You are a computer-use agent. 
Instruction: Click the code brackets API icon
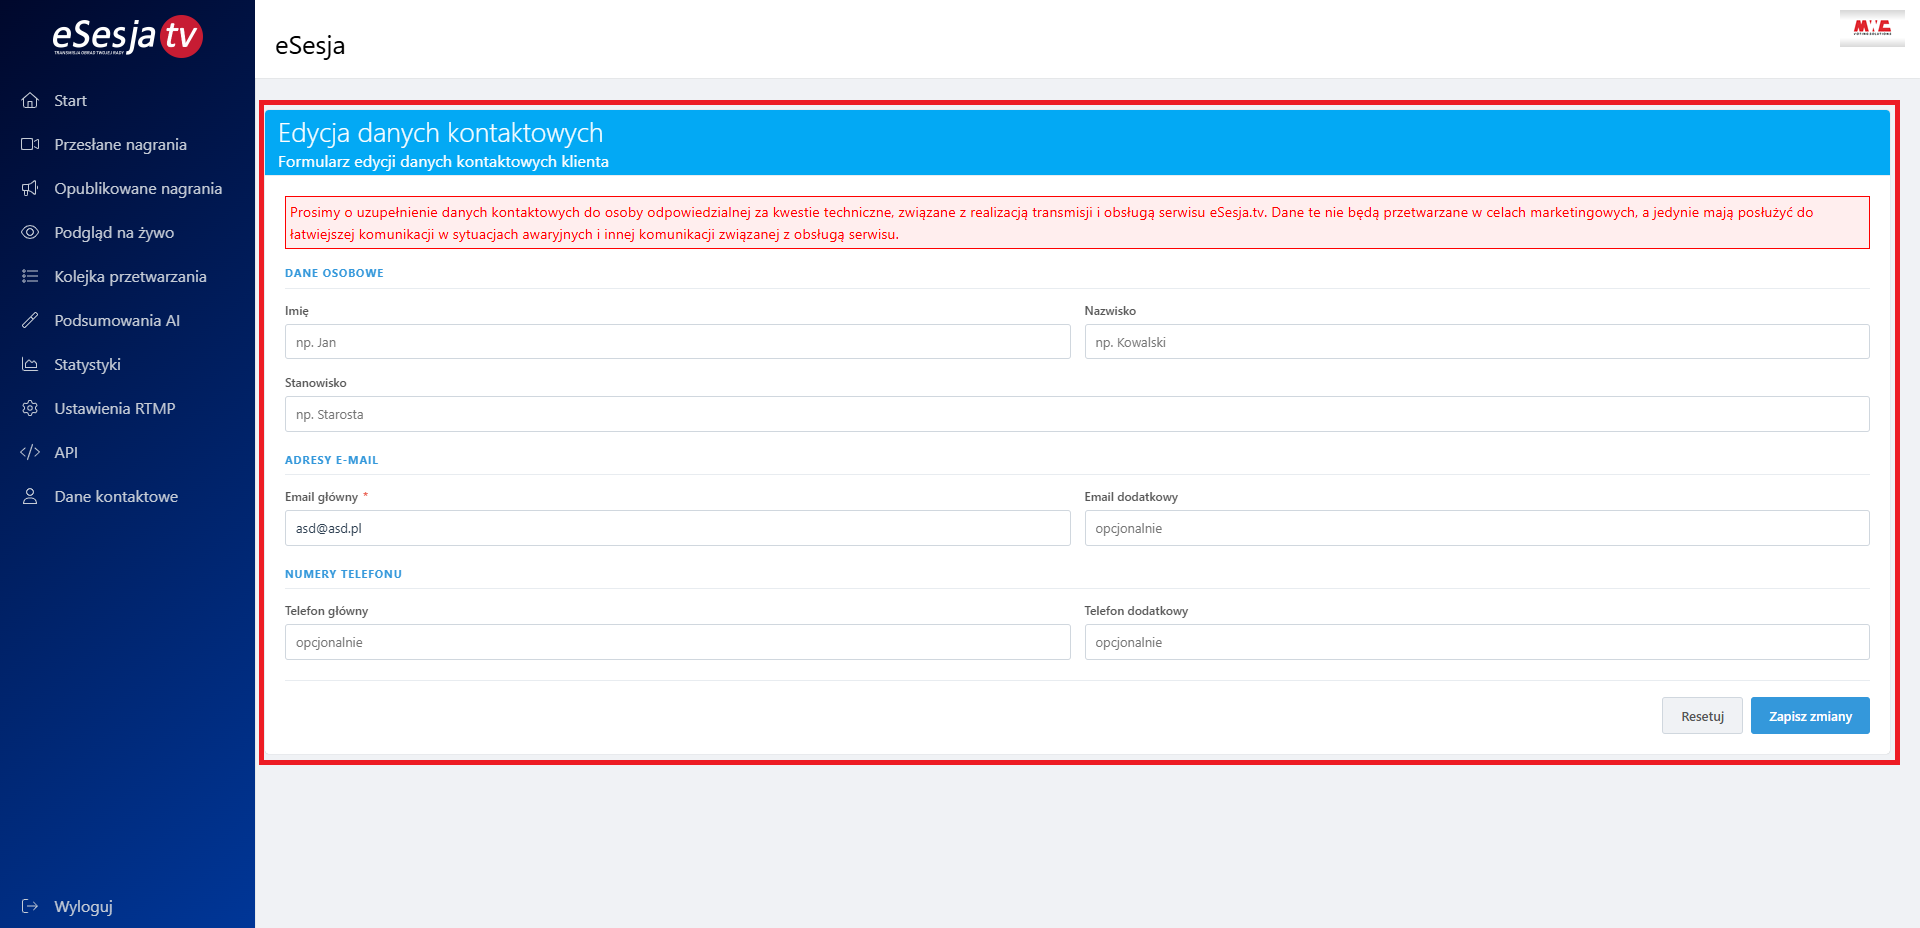pyautogui.click(x=30, y=452)
